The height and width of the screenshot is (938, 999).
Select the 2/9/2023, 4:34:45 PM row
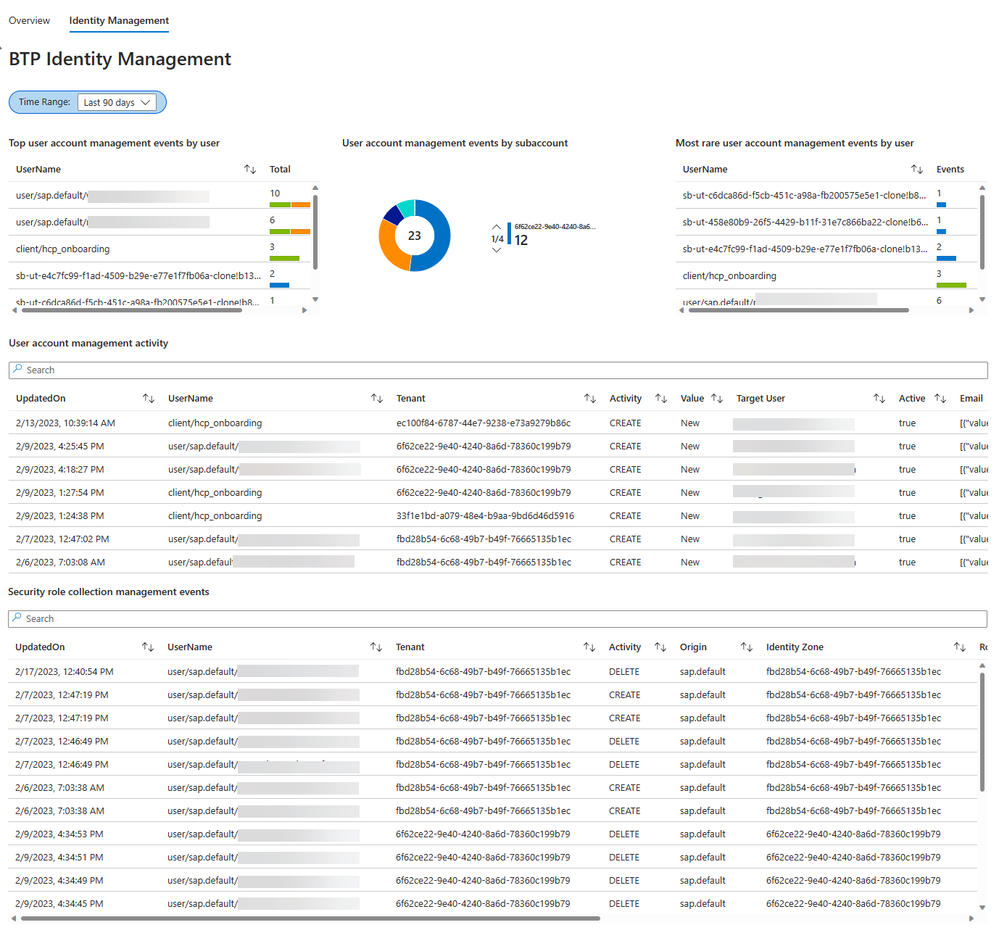click(x=492, y=904)
